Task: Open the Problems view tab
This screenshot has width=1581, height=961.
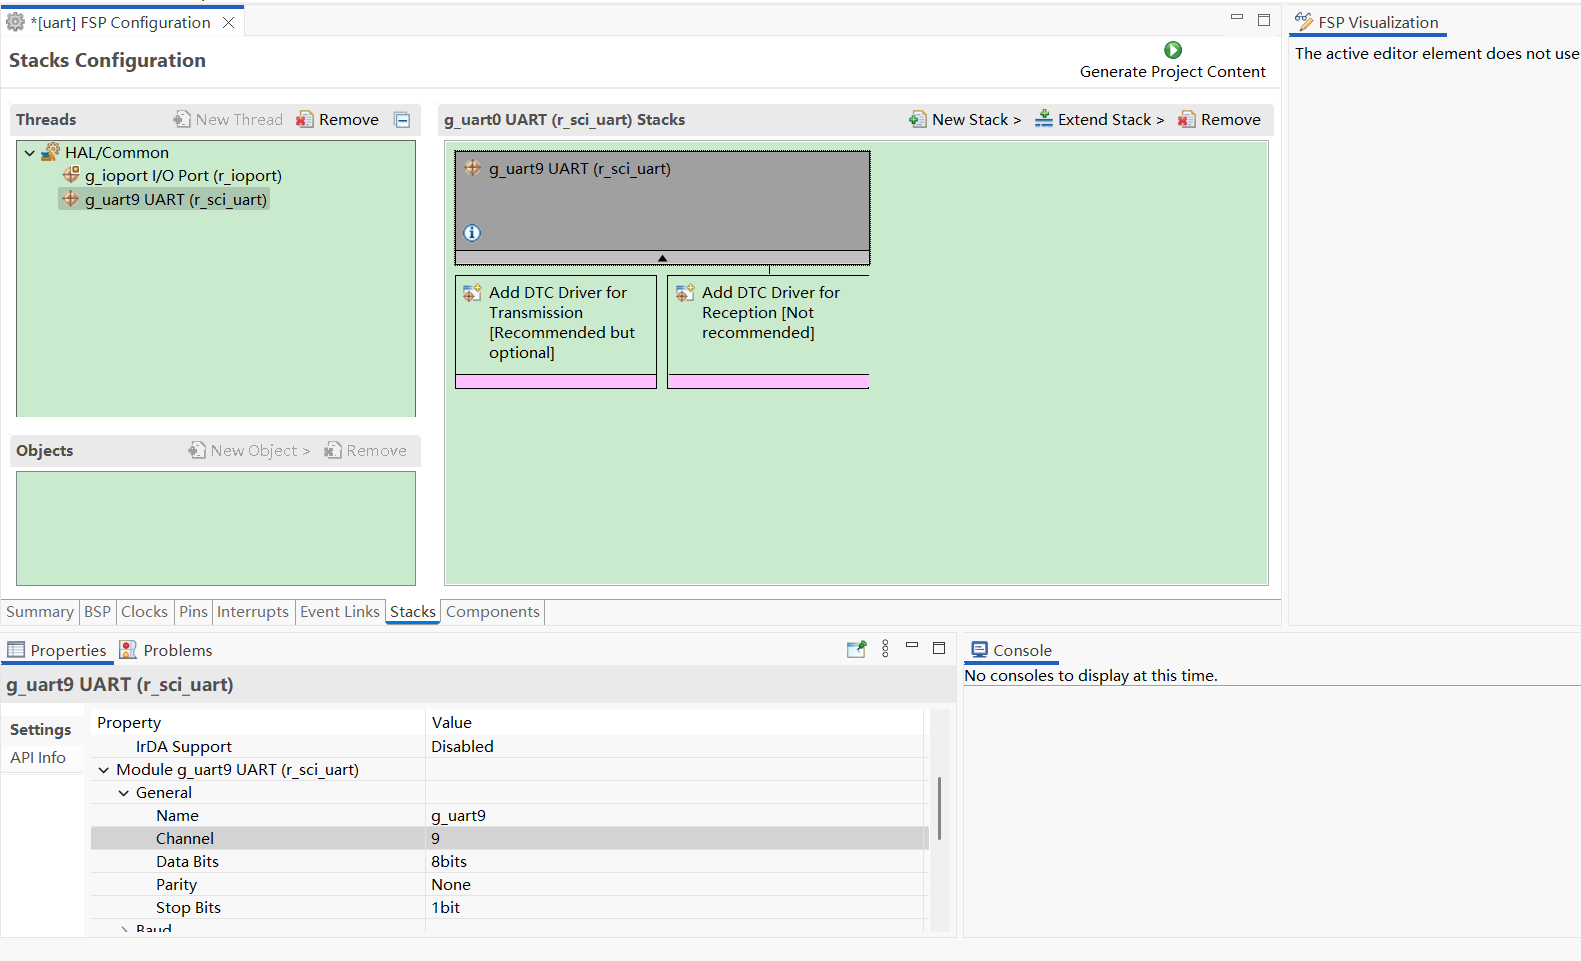Action: point(166,650)
